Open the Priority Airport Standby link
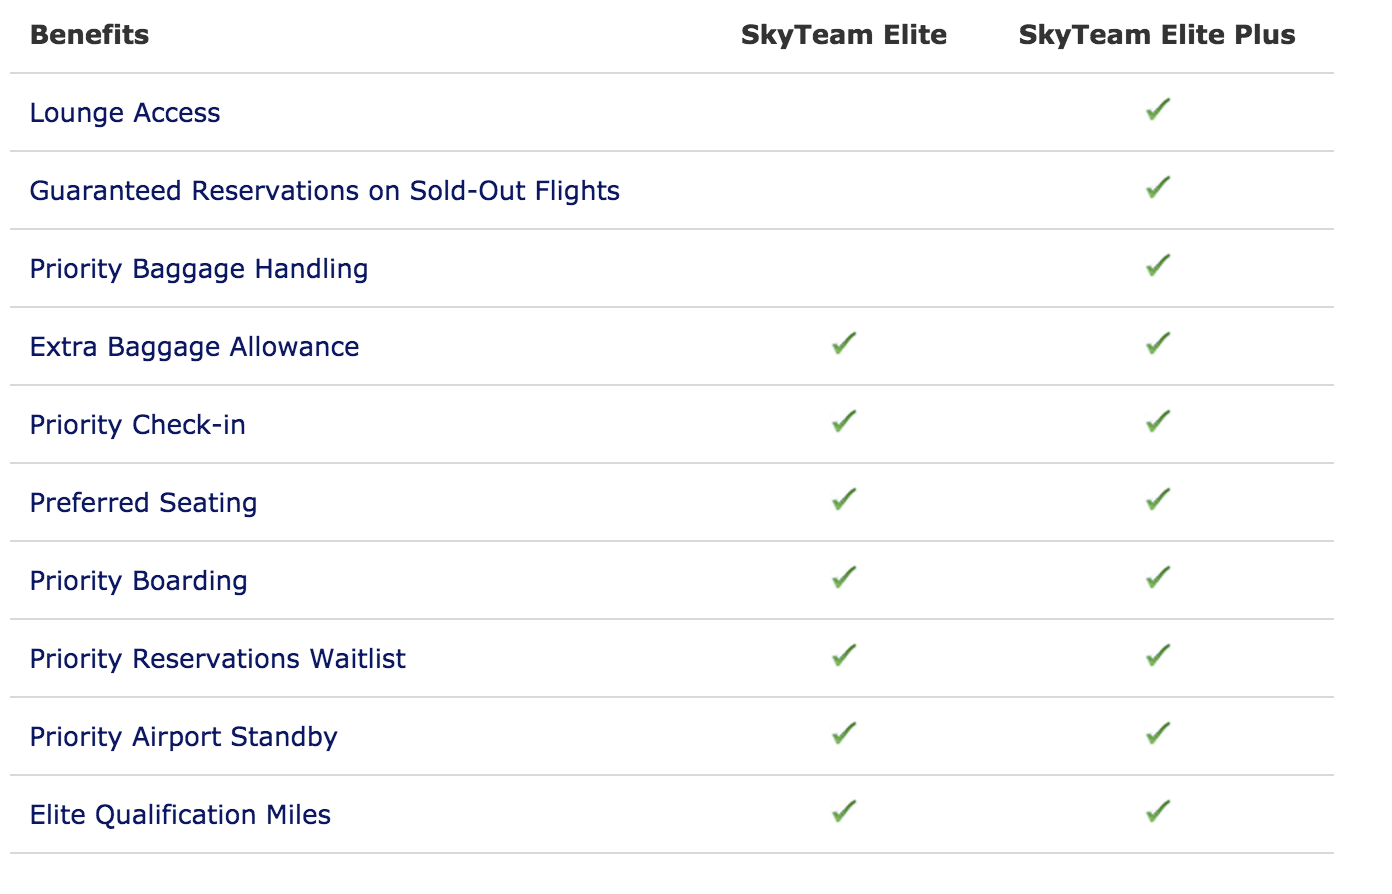The image size is (1392, 894). (x=183, y=737)
